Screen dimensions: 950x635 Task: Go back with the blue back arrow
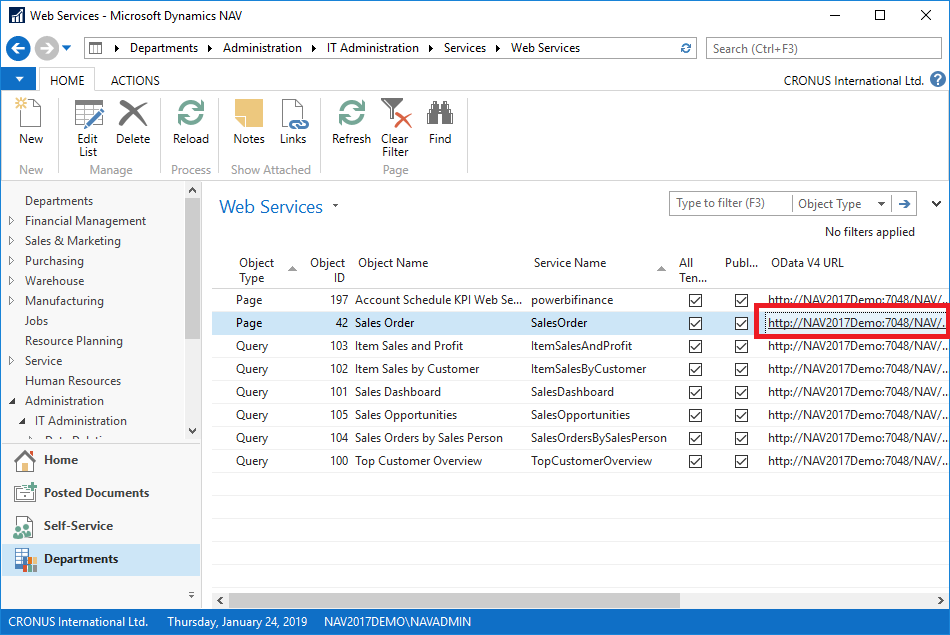18,48
